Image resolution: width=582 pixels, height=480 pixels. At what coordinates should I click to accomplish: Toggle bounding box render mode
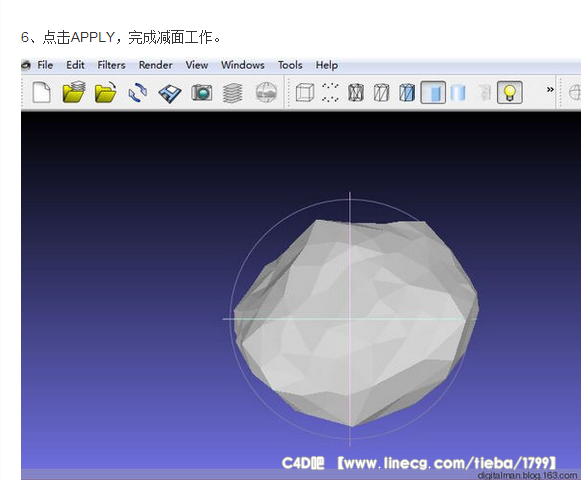pos(305,92)
